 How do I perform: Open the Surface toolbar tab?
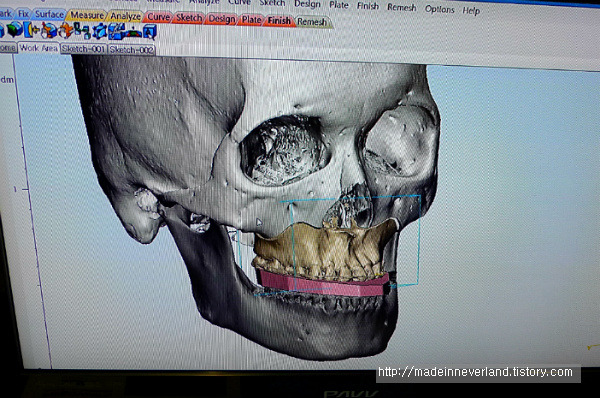[x=49, y=15]
